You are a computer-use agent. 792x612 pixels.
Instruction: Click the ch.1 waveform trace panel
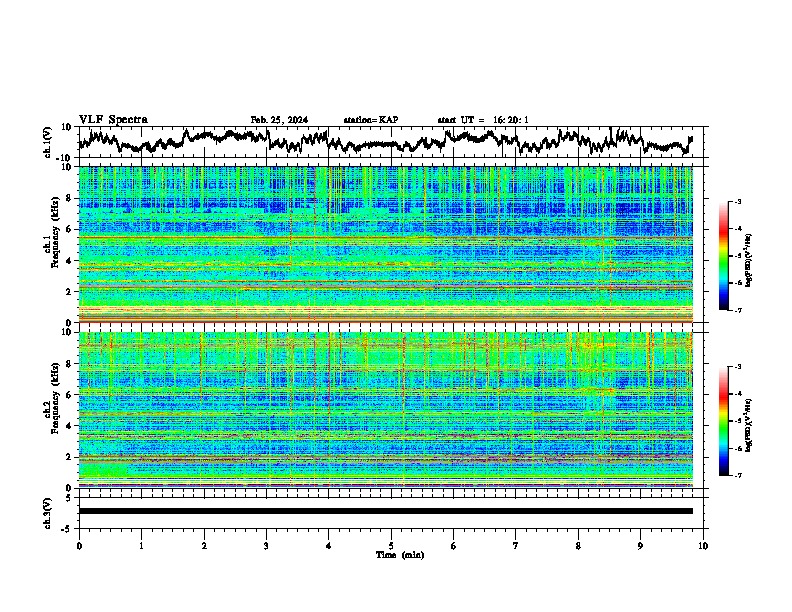click(x=391, y=142)
